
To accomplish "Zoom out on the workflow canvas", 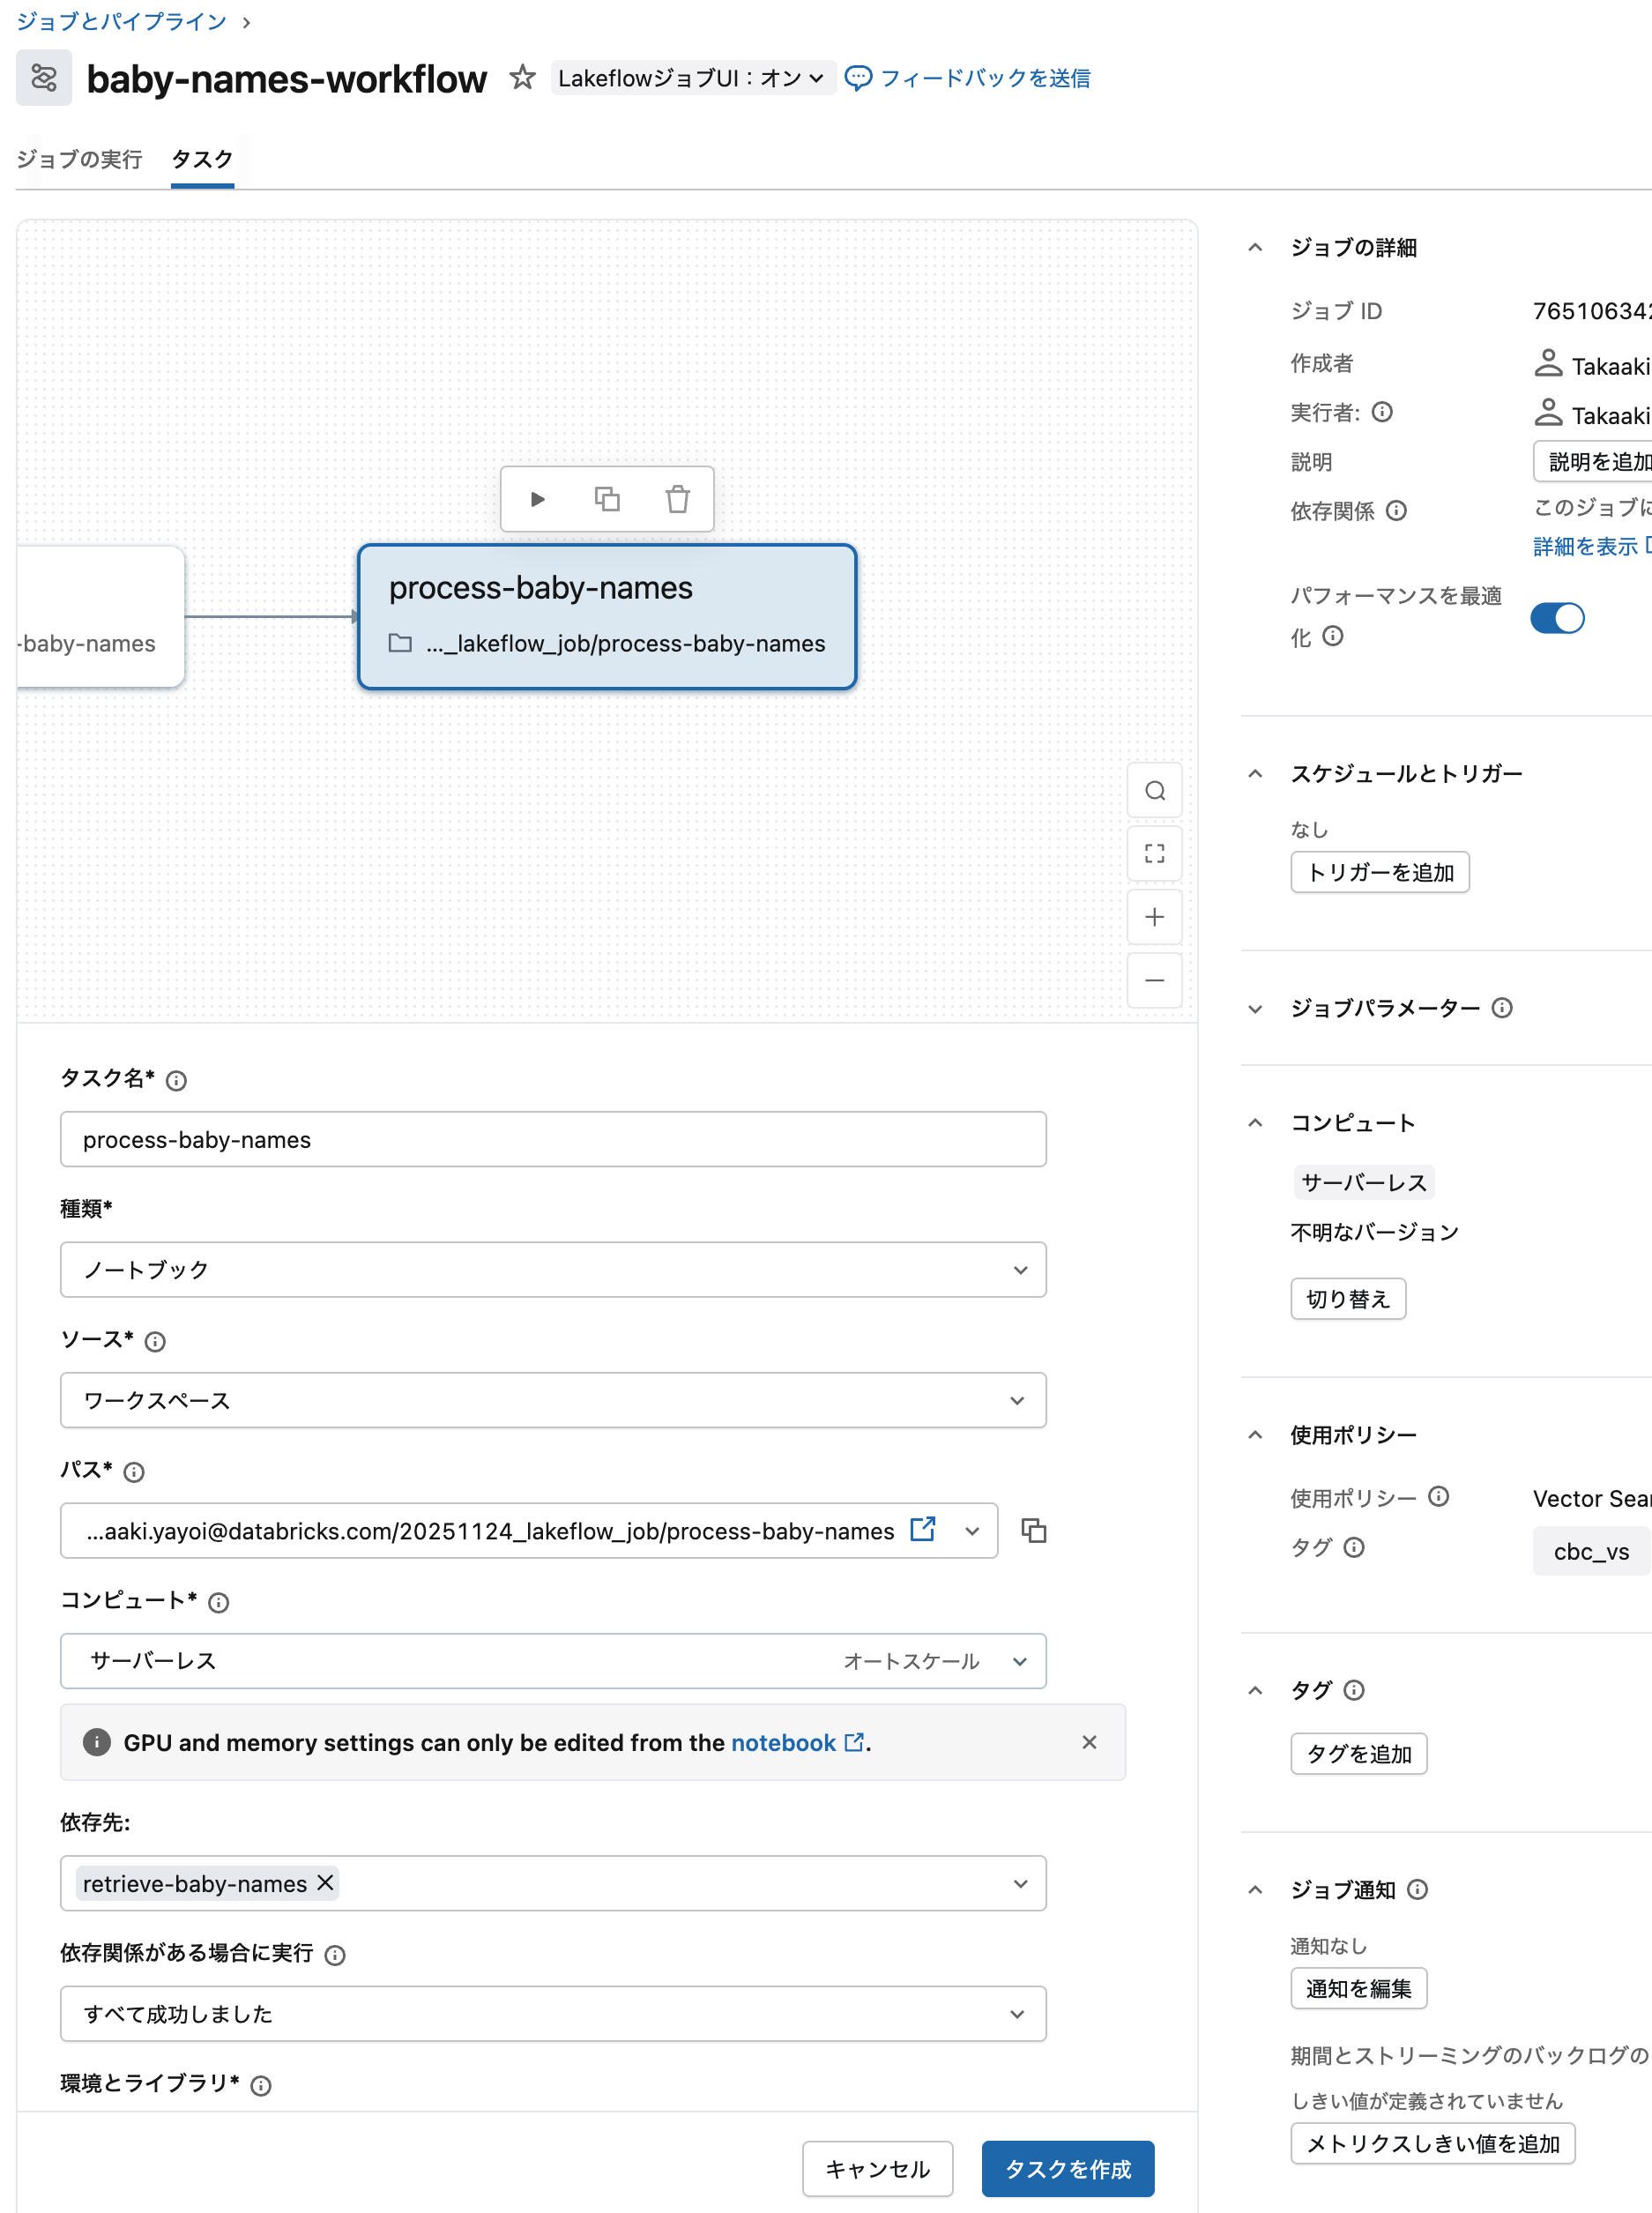I will click(1154, 980).
